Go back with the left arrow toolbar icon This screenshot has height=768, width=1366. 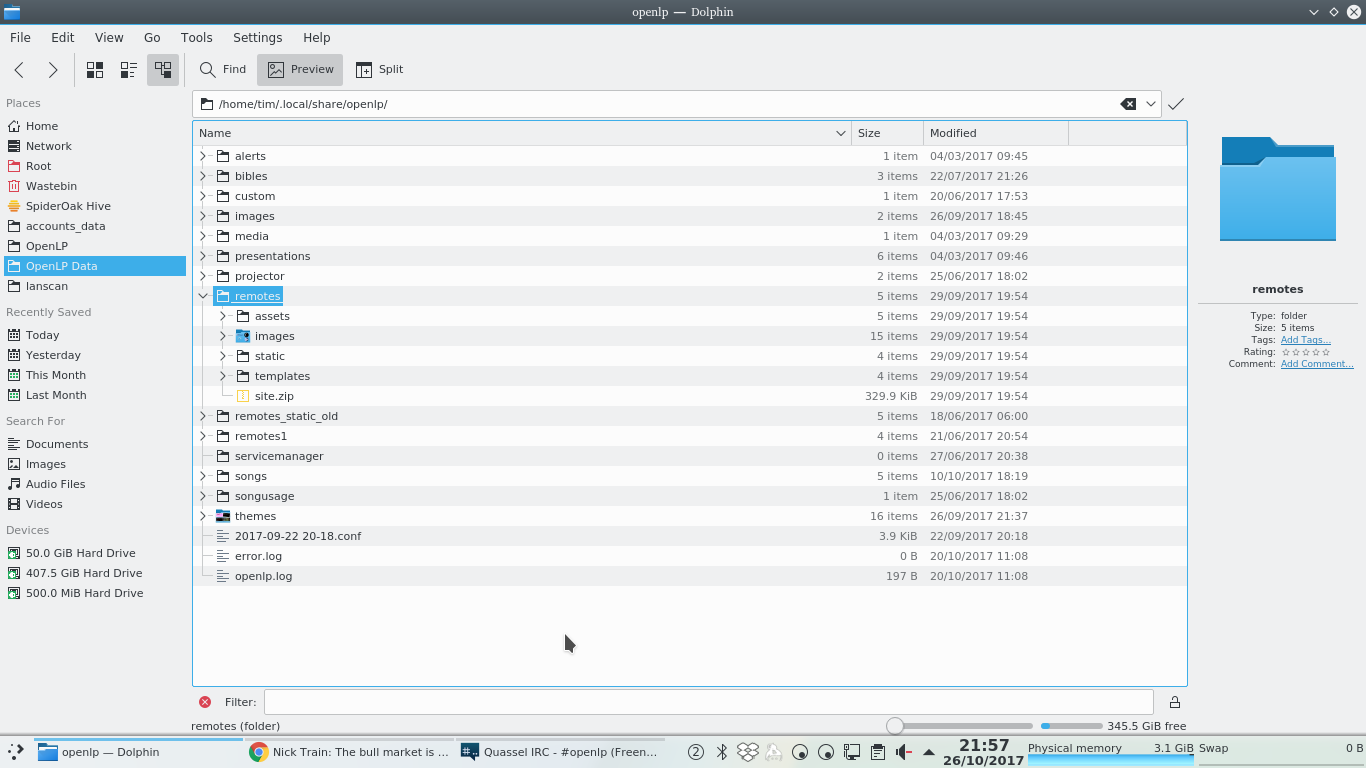[19, 69]
